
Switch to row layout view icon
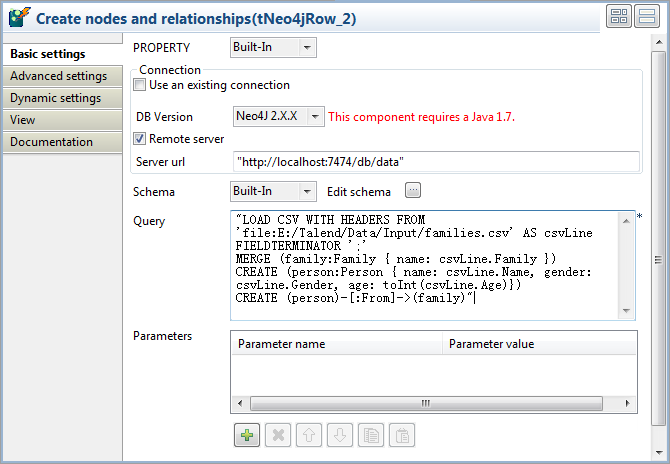(x=647, y=17)
